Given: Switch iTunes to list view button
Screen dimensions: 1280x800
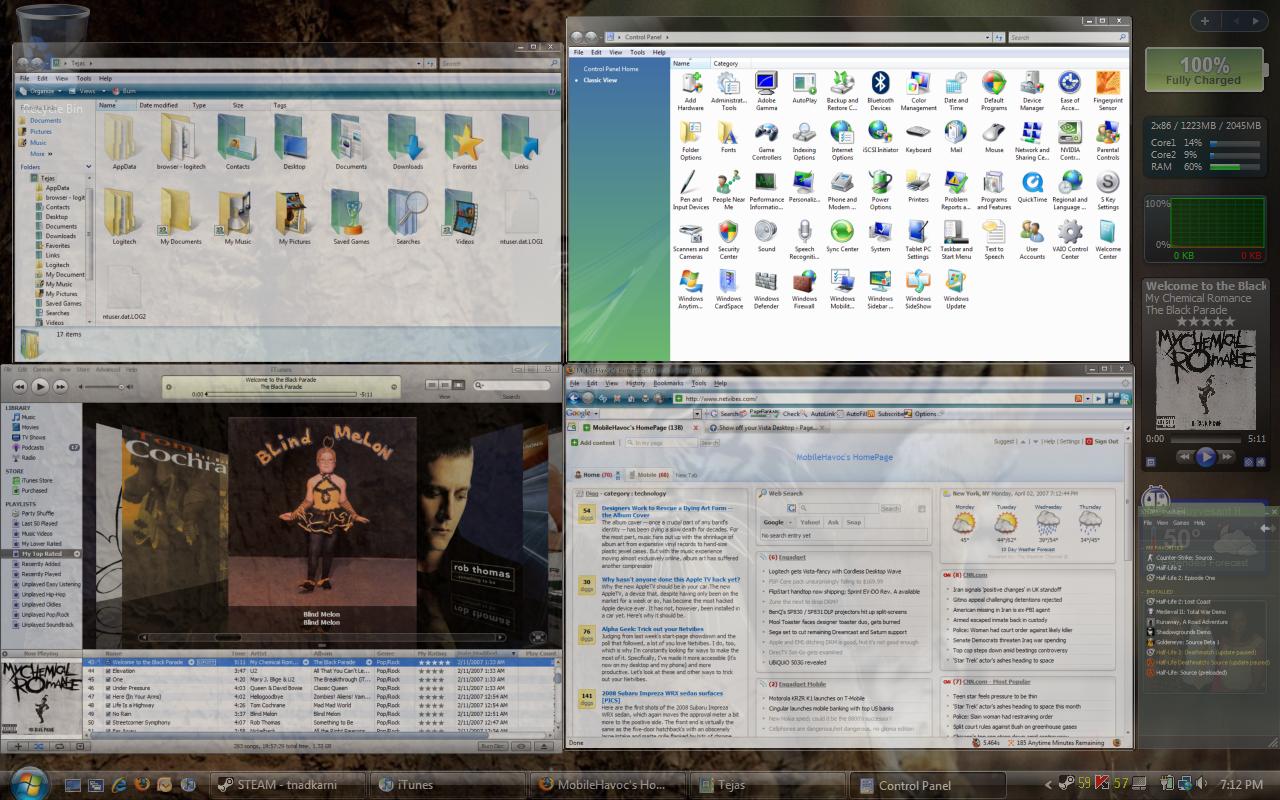Looking at the screenshot, I should pos(433,385).
